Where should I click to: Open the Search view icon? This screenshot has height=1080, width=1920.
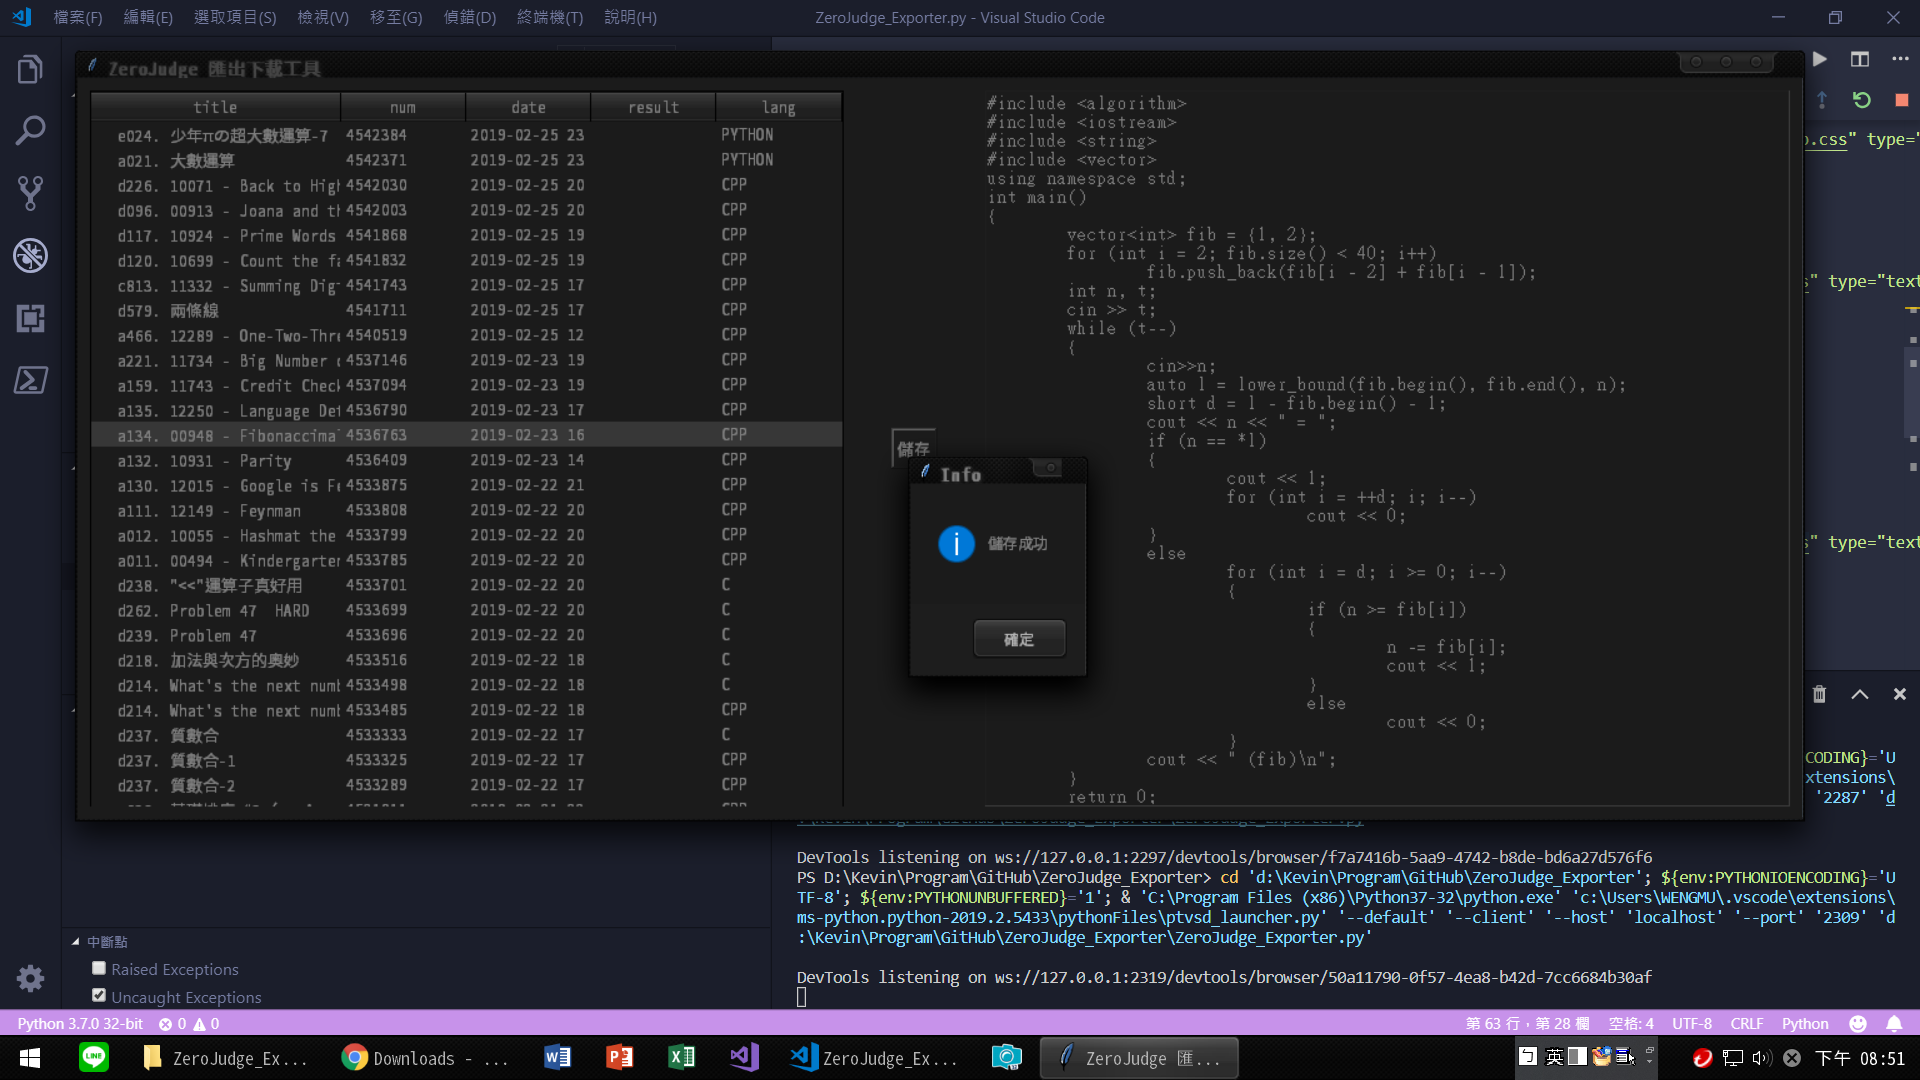(x=30, y=131)
